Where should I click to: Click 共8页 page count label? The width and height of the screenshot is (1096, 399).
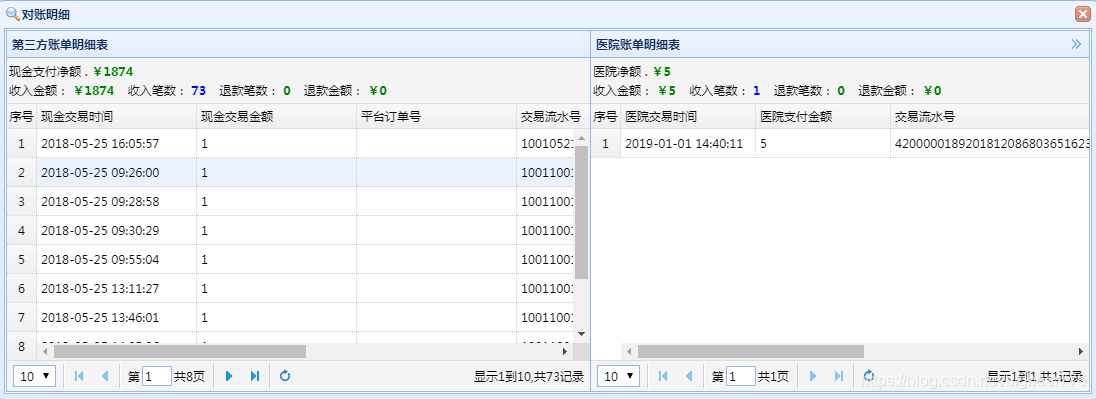[x=189, y=377]
